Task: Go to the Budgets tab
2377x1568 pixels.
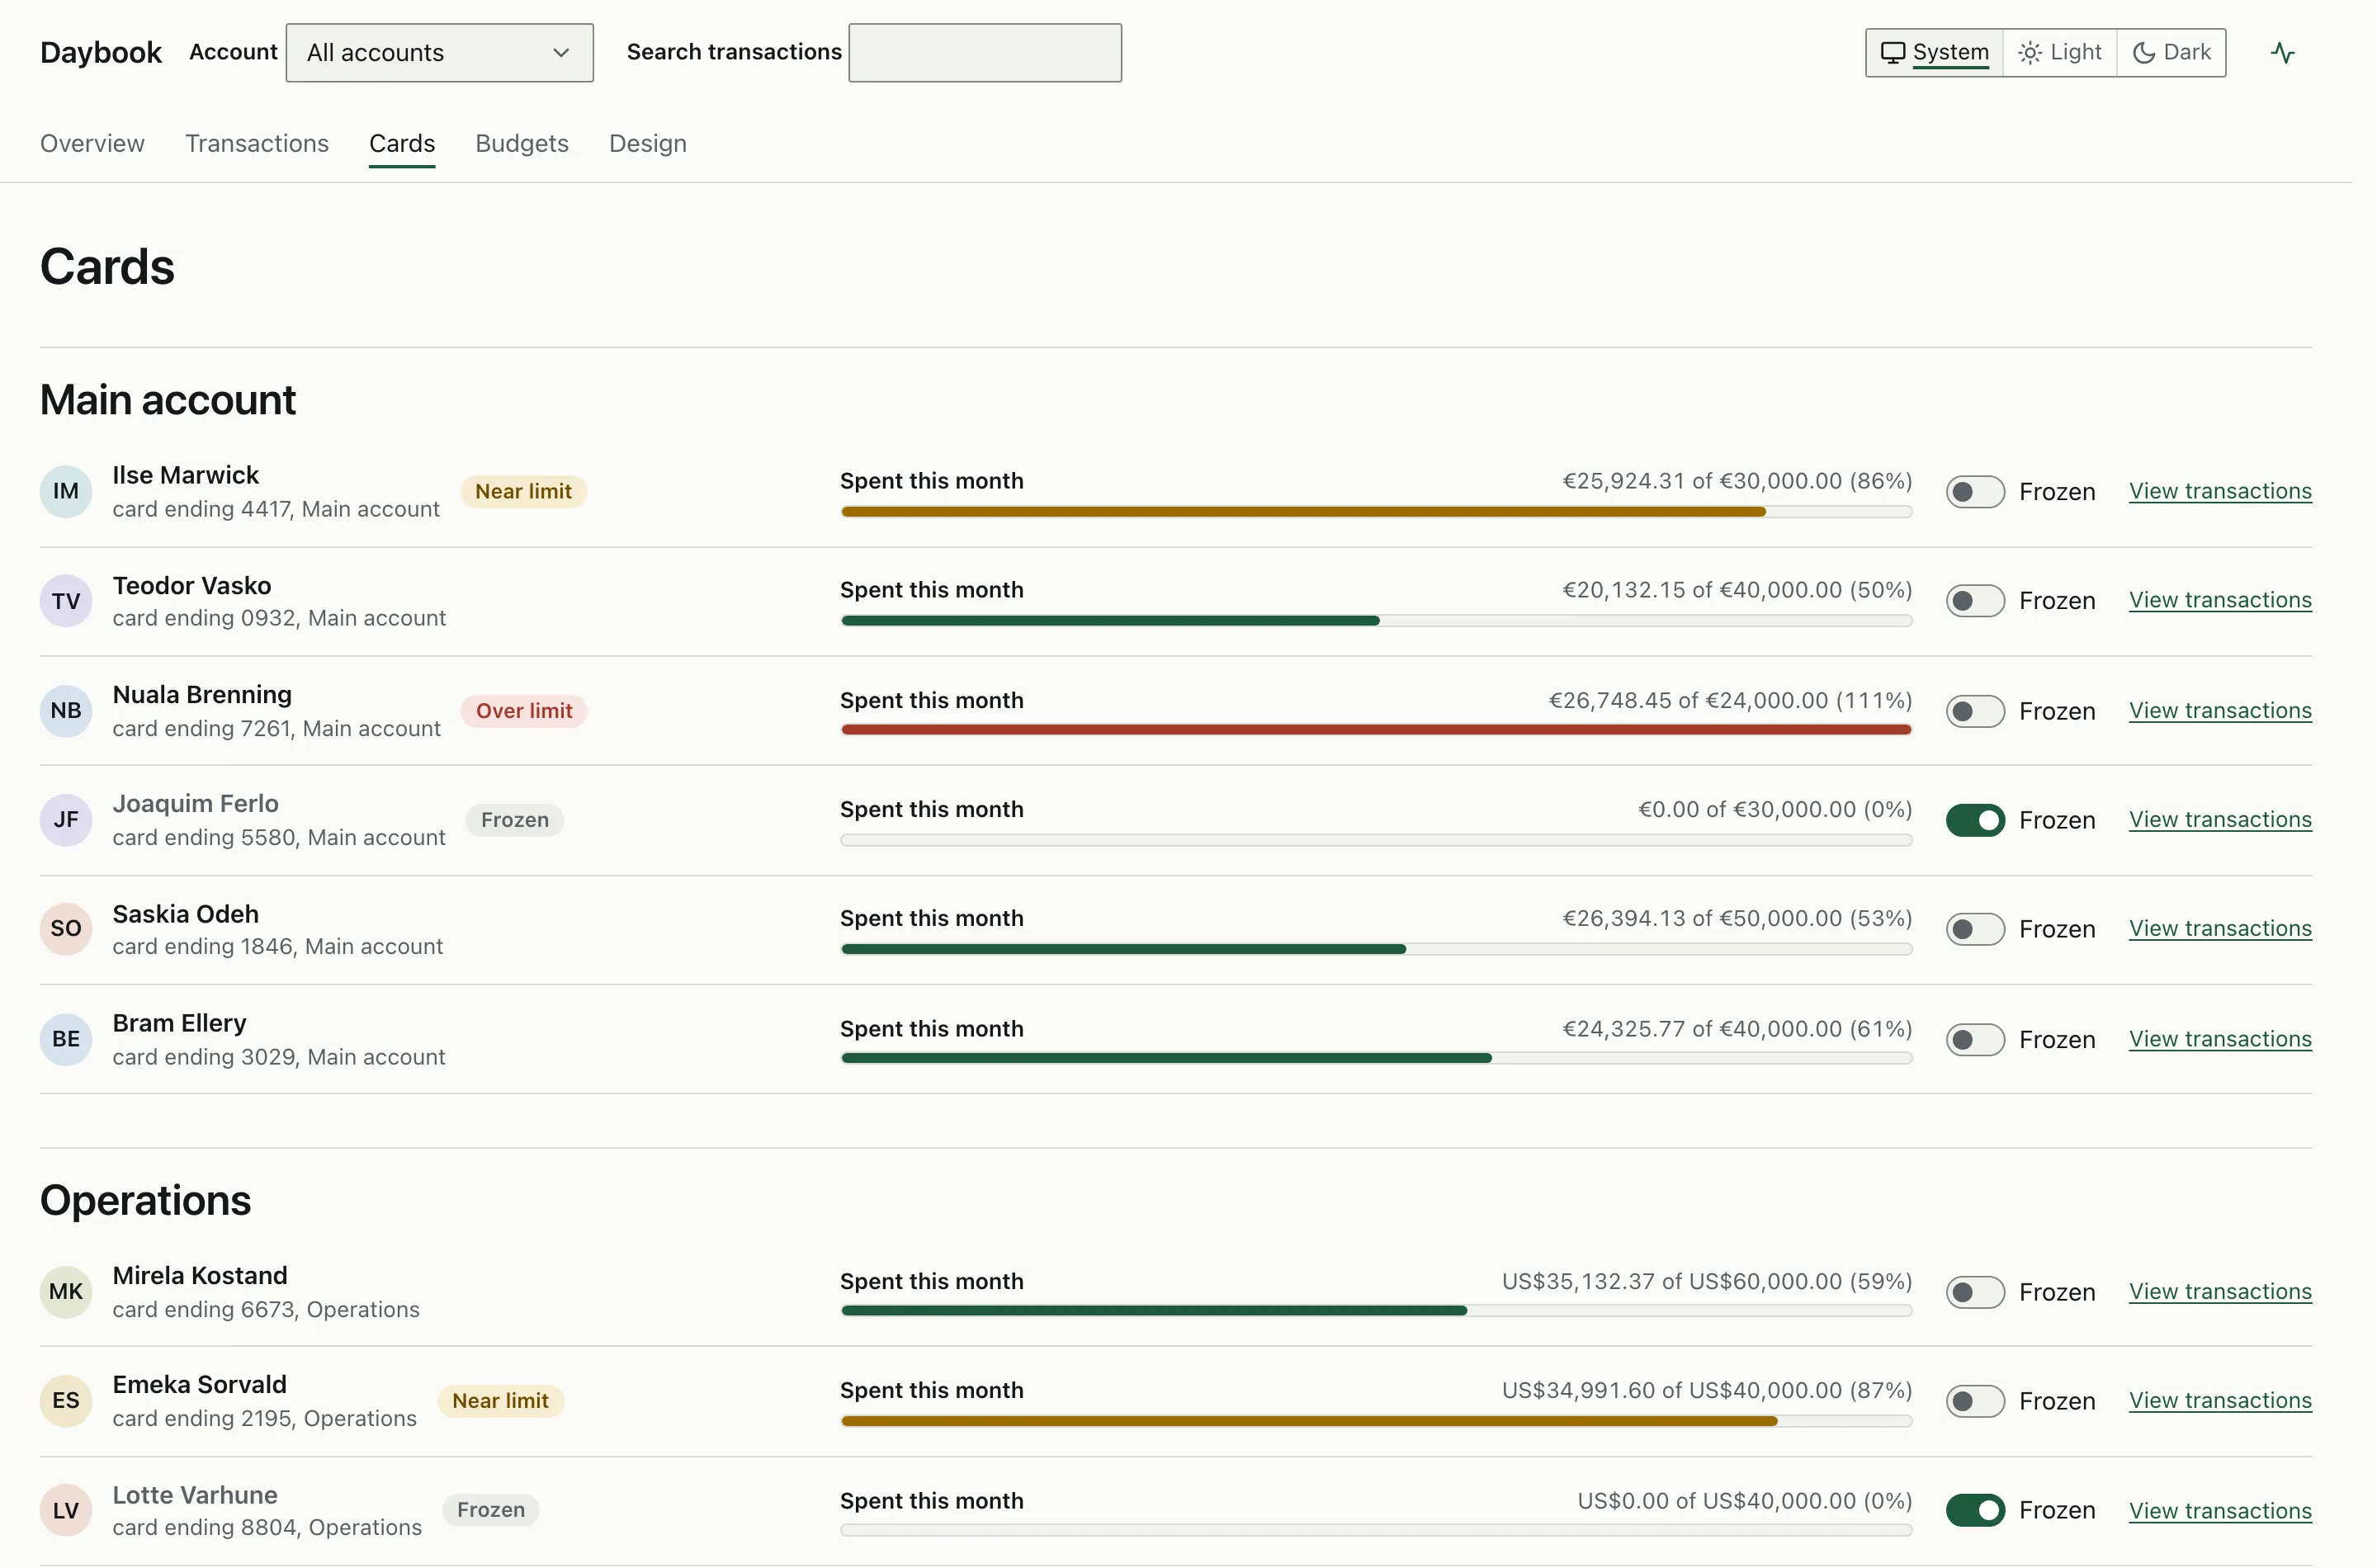Action: 522,143
